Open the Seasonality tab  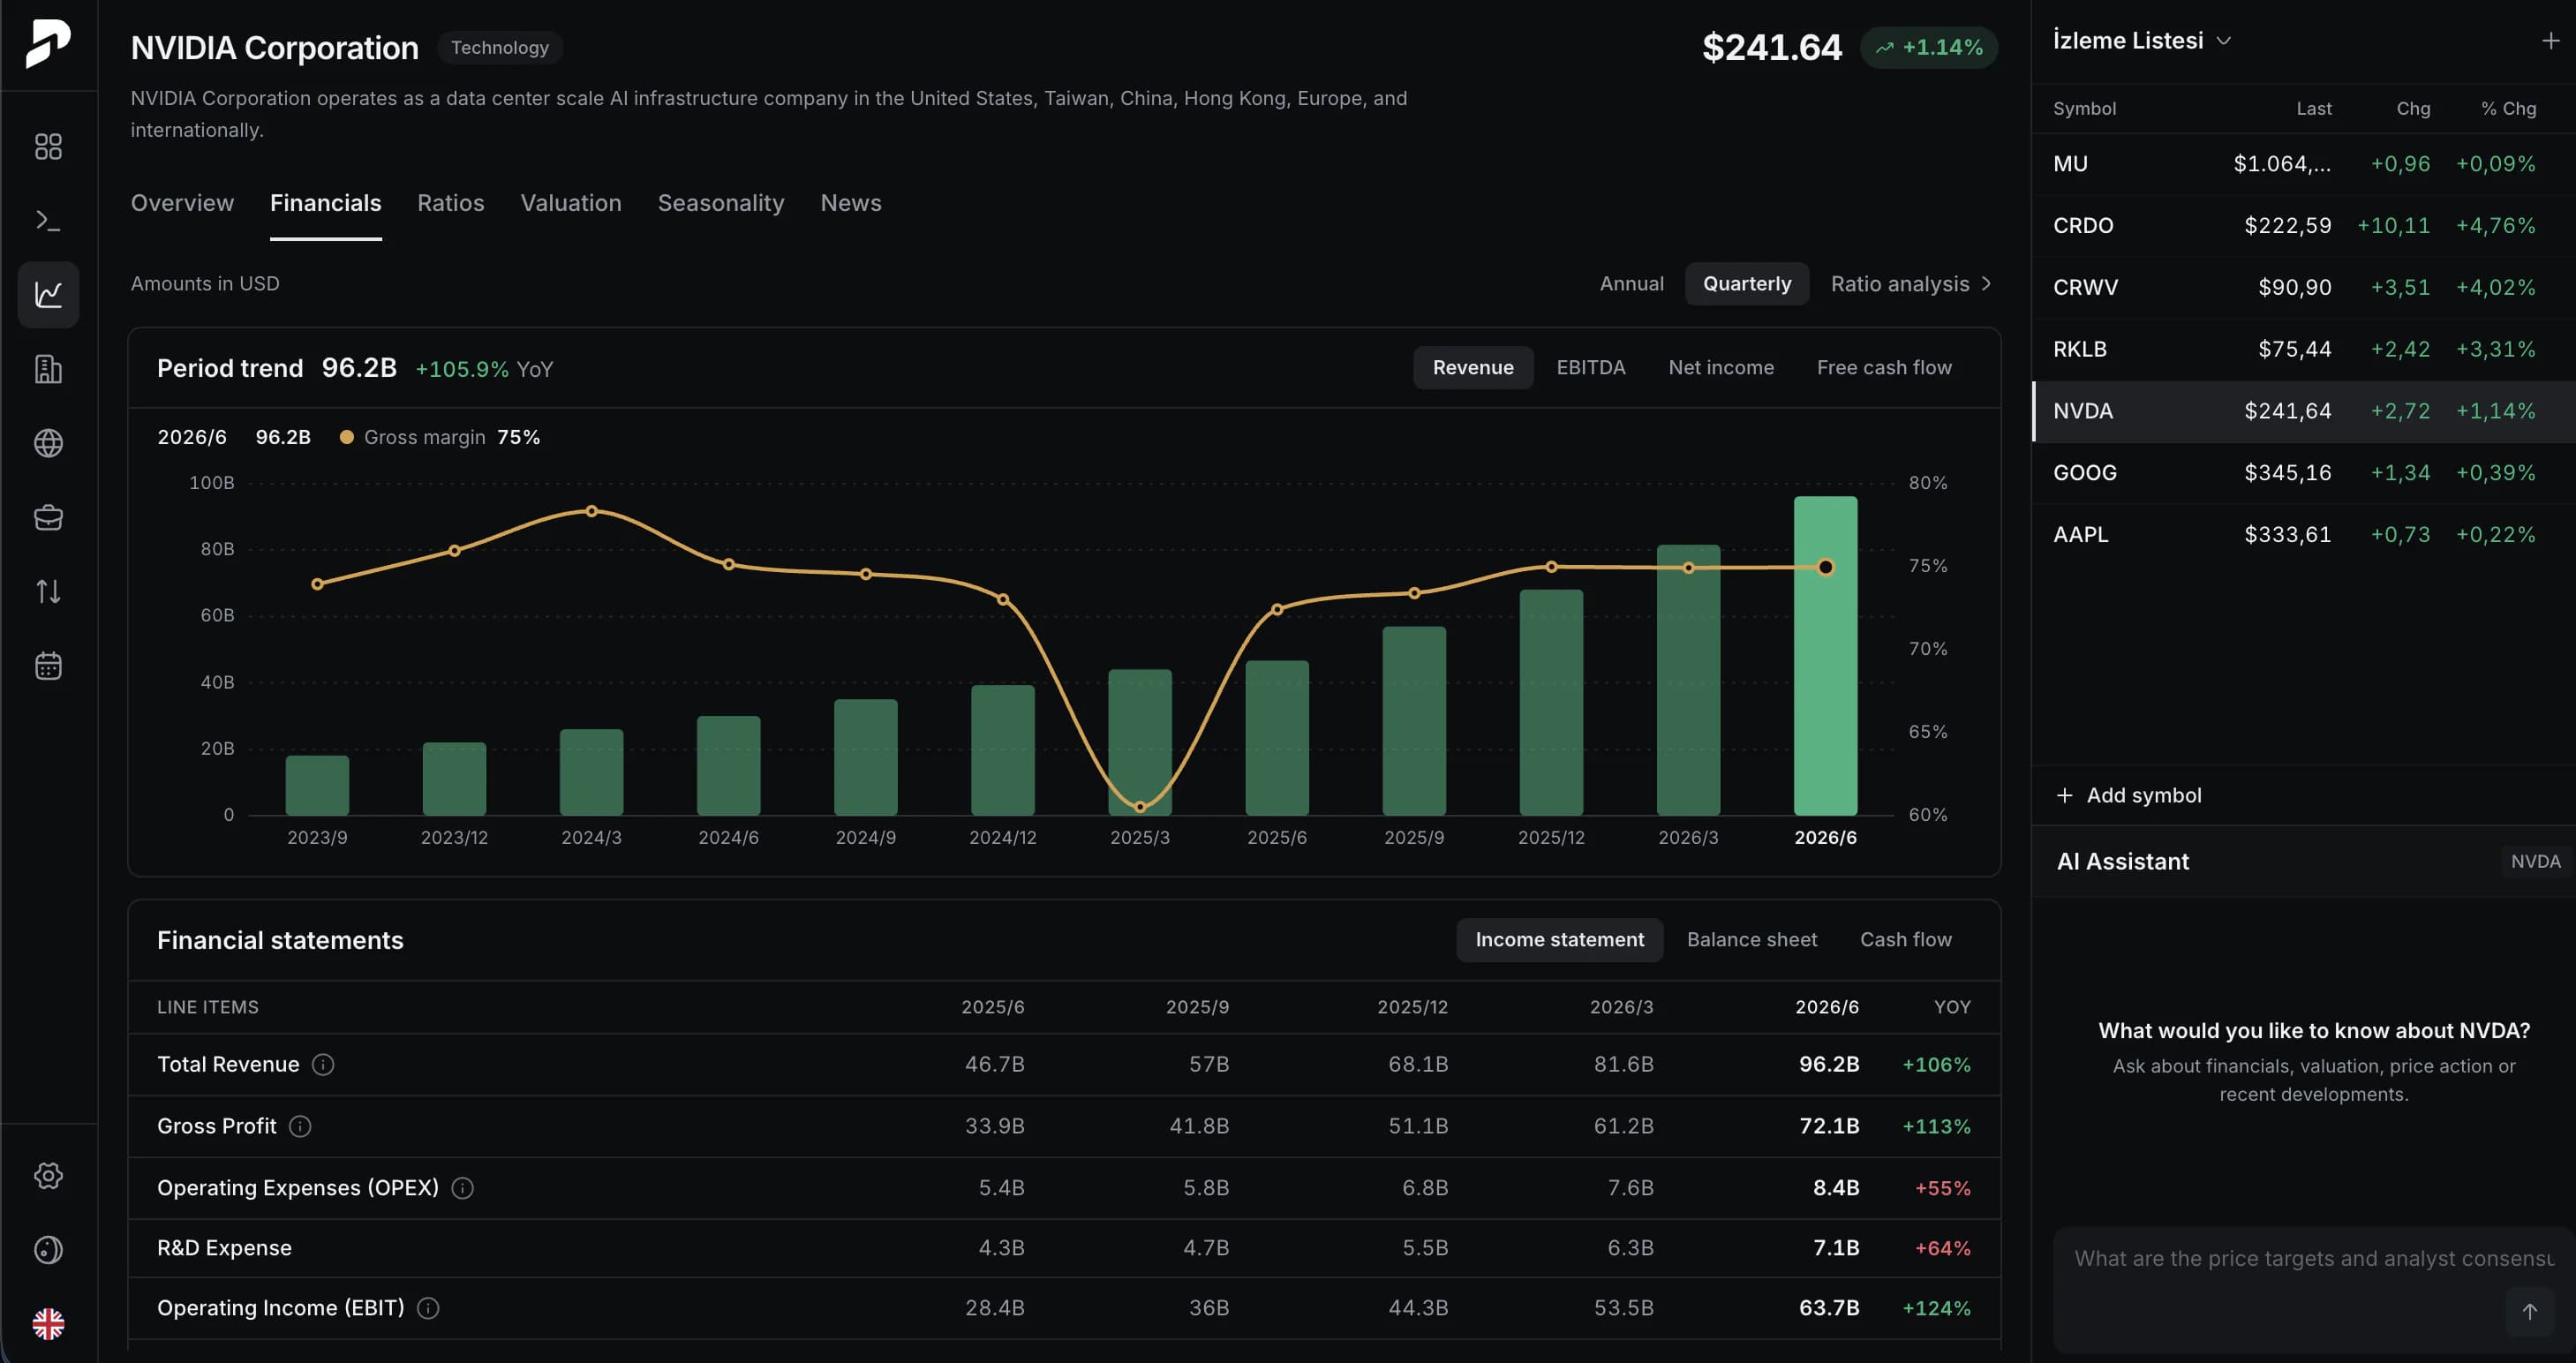coord(720,203)
